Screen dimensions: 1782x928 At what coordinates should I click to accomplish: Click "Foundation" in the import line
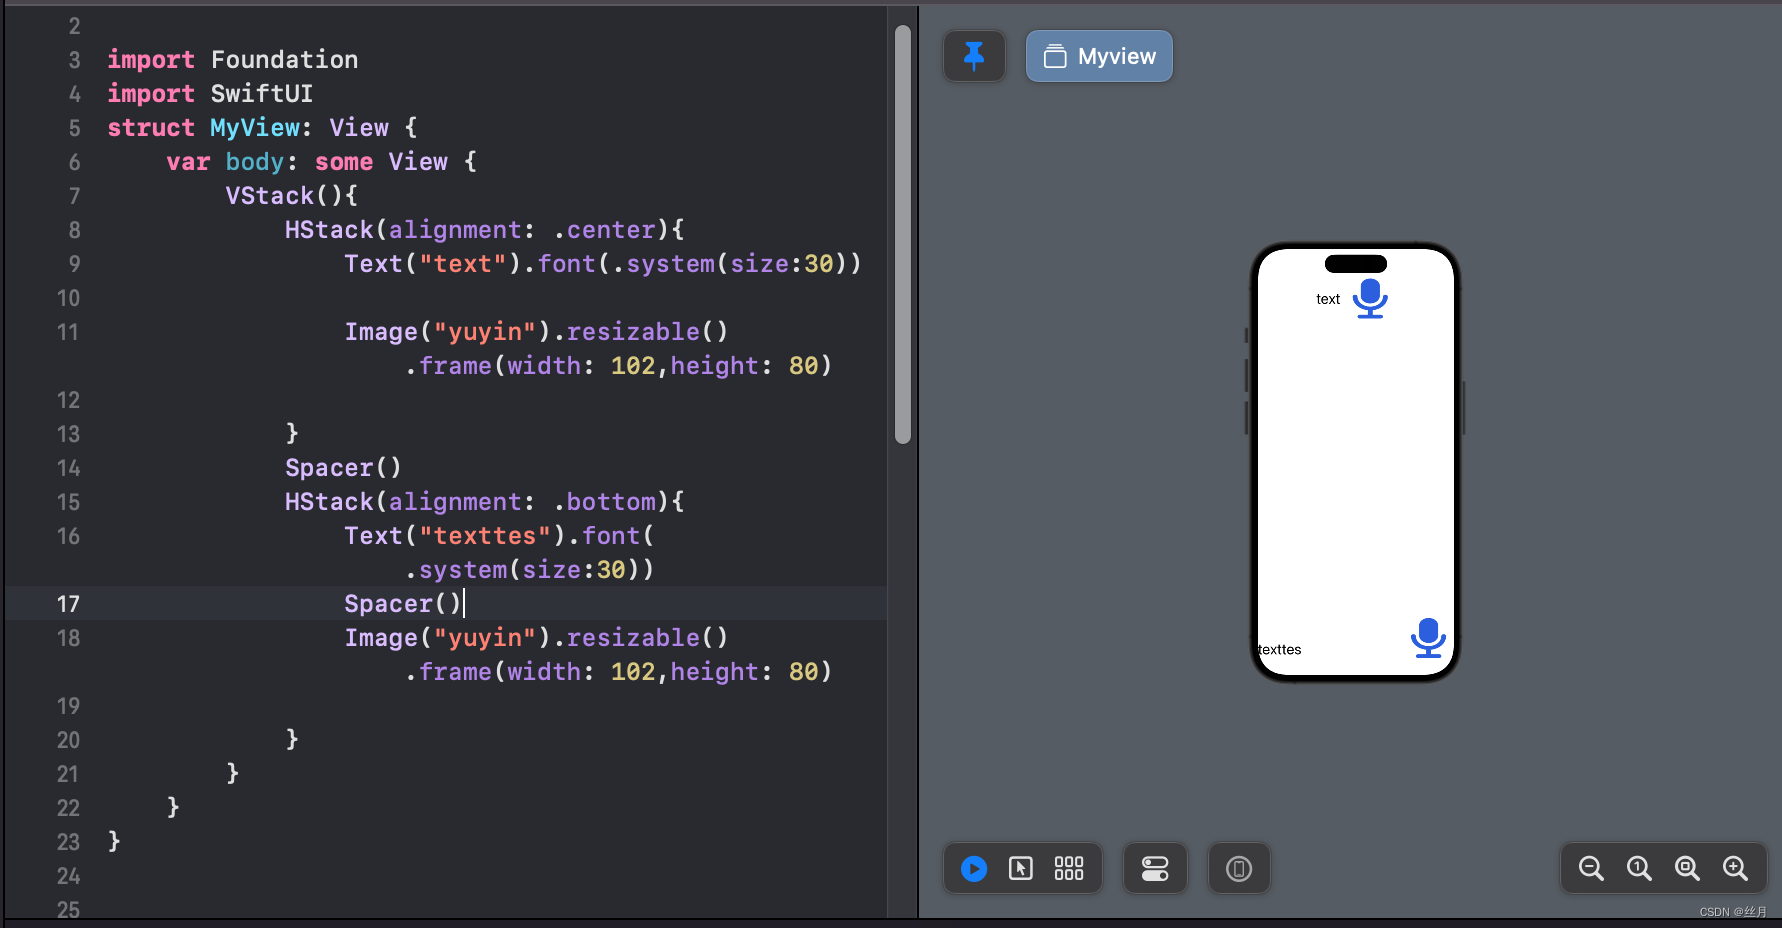tap(285, 60)
